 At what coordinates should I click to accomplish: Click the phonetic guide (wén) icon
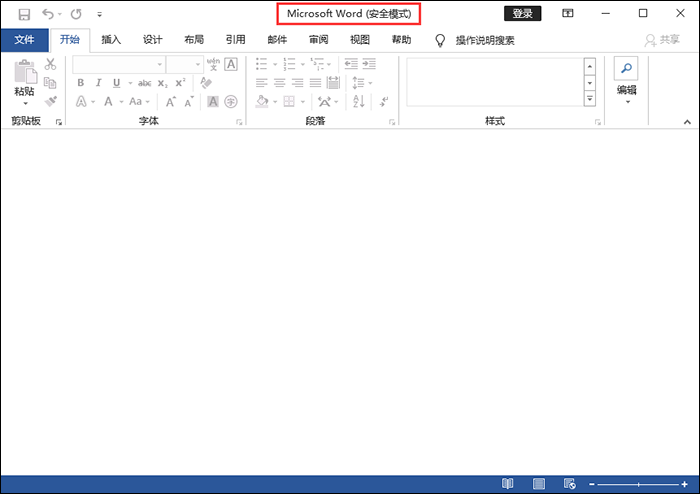tap(213, 64)
